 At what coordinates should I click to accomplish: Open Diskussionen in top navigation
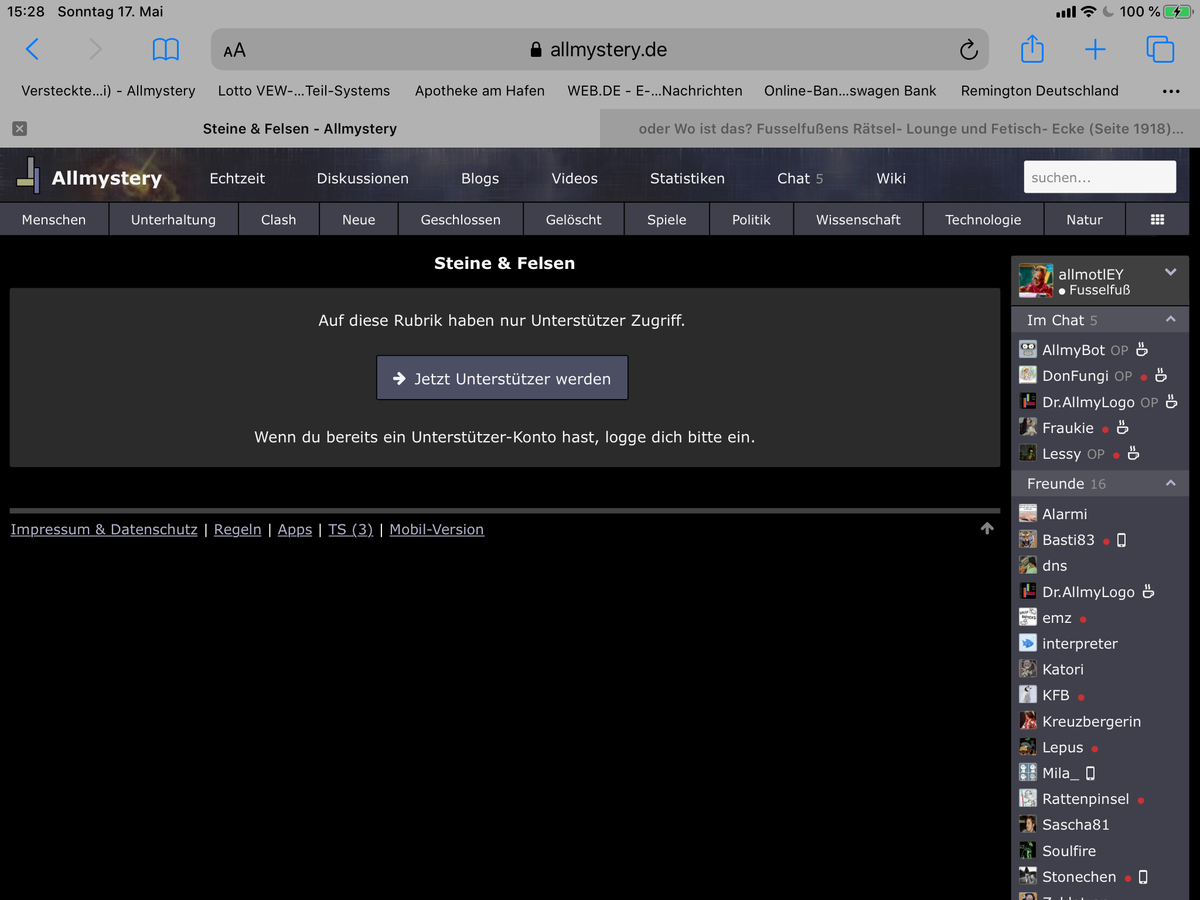pyautogui.click(x=363, y=178)
